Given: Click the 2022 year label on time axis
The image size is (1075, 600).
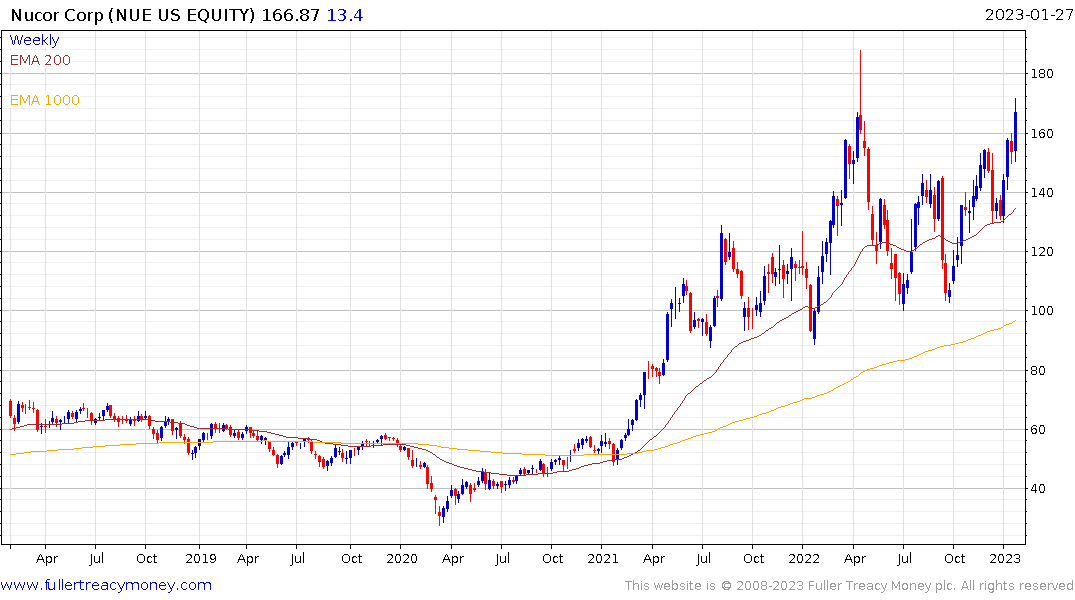Looking at the screenshot, I should coord(804,558).
